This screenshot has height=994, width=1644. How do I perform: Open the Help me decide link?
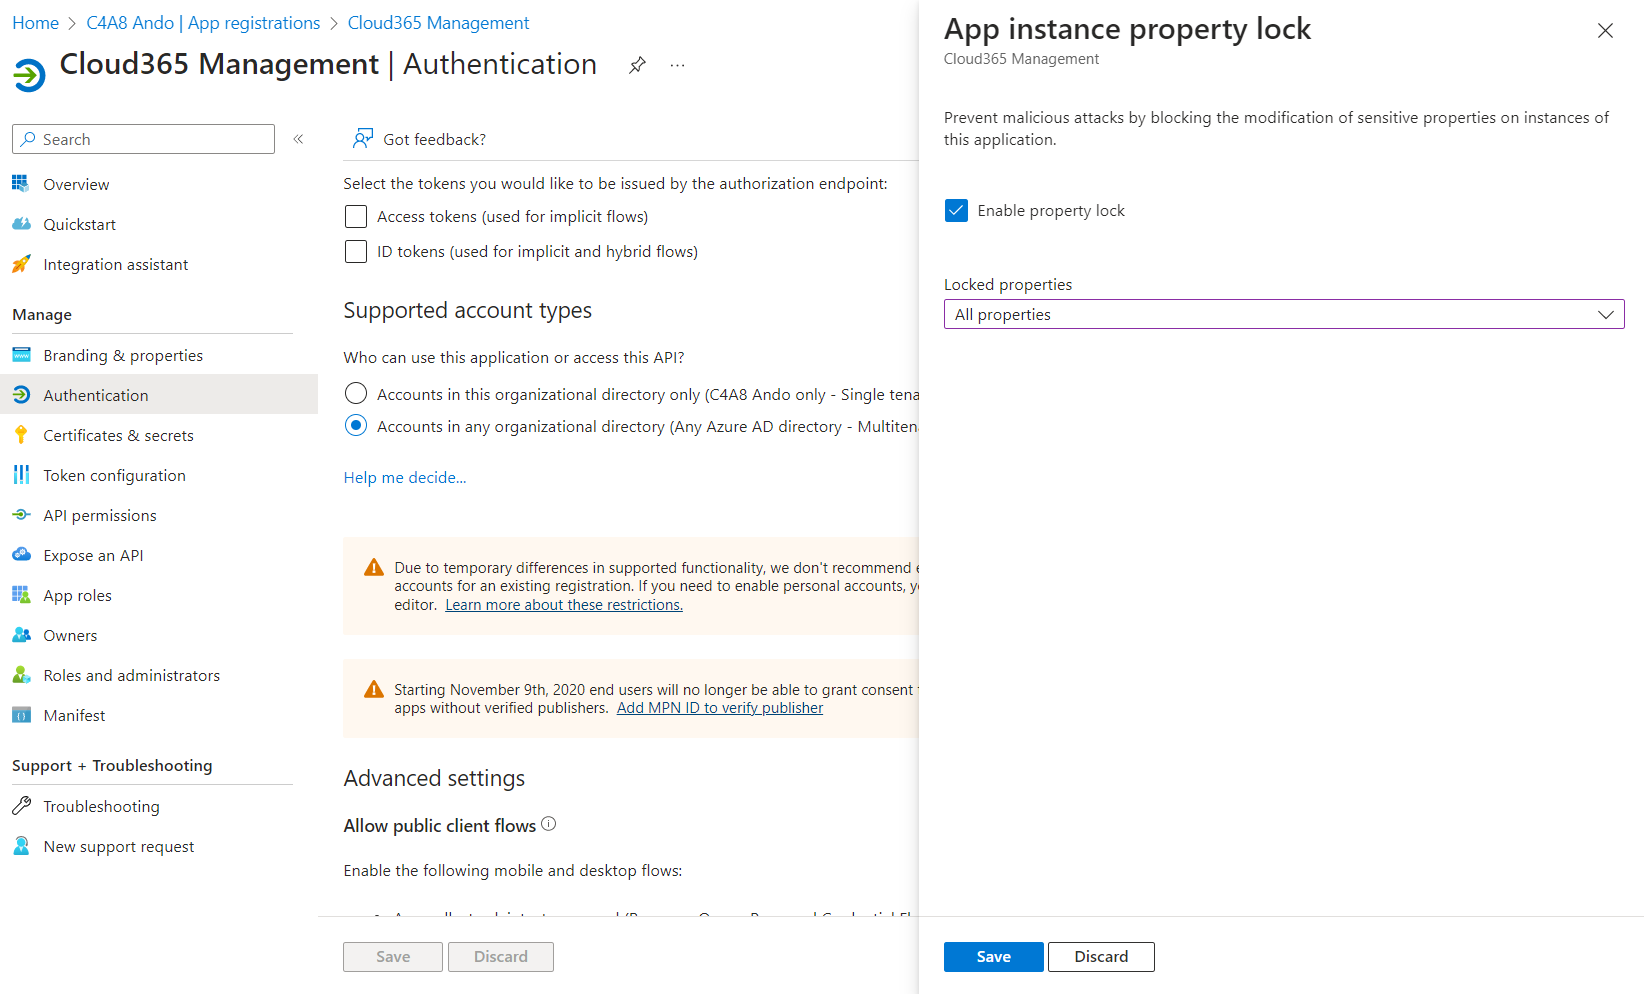point(405,477)
